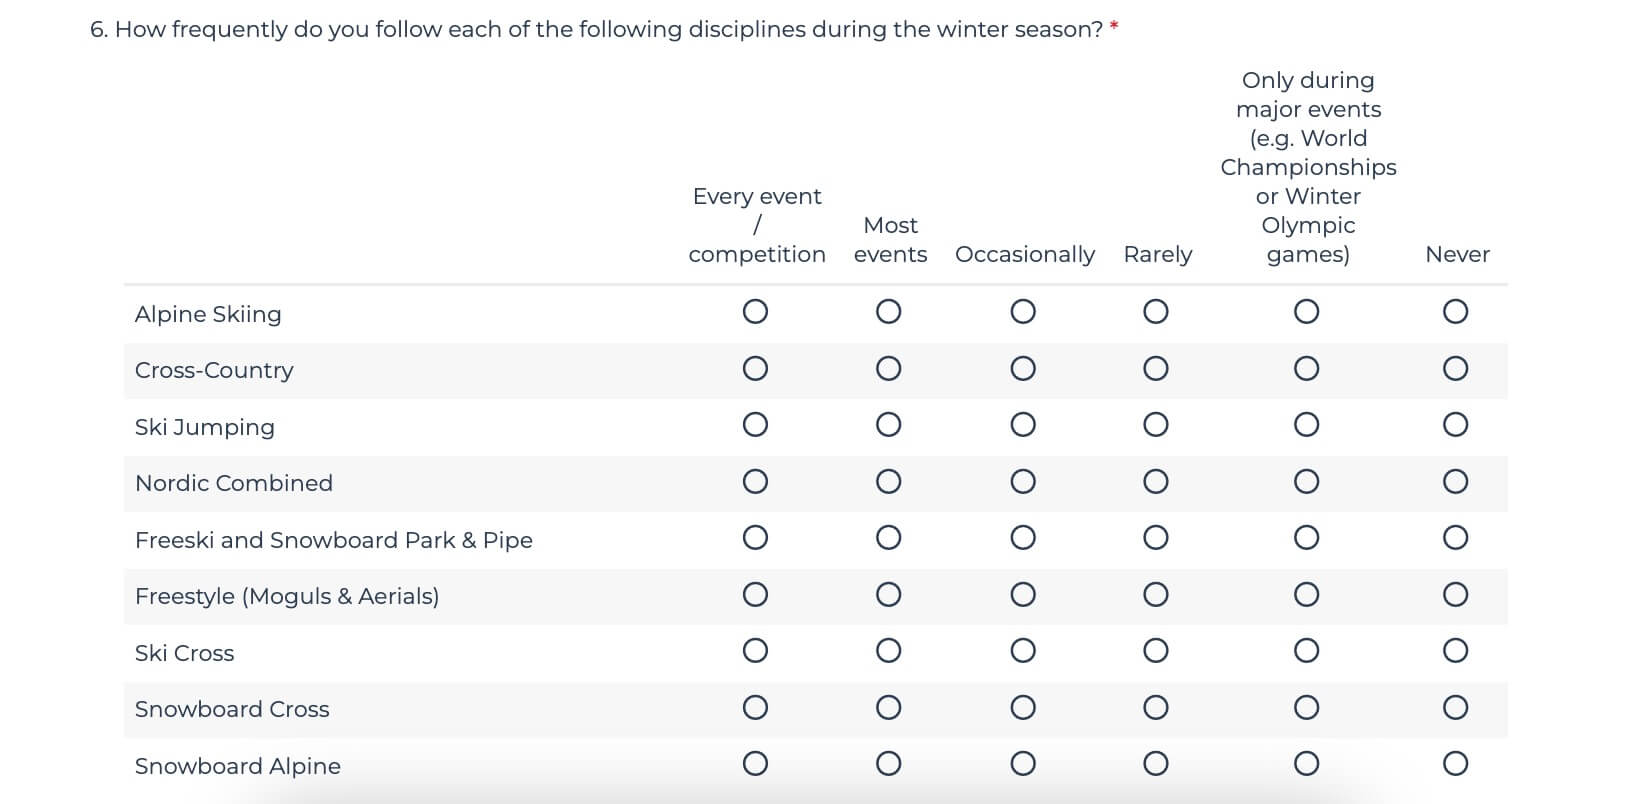Screen dimensions: 1636x804
Task: Select 'Occasionally' for Freestyle (Moguls & Aerials)
Action: pos(1022,595)
